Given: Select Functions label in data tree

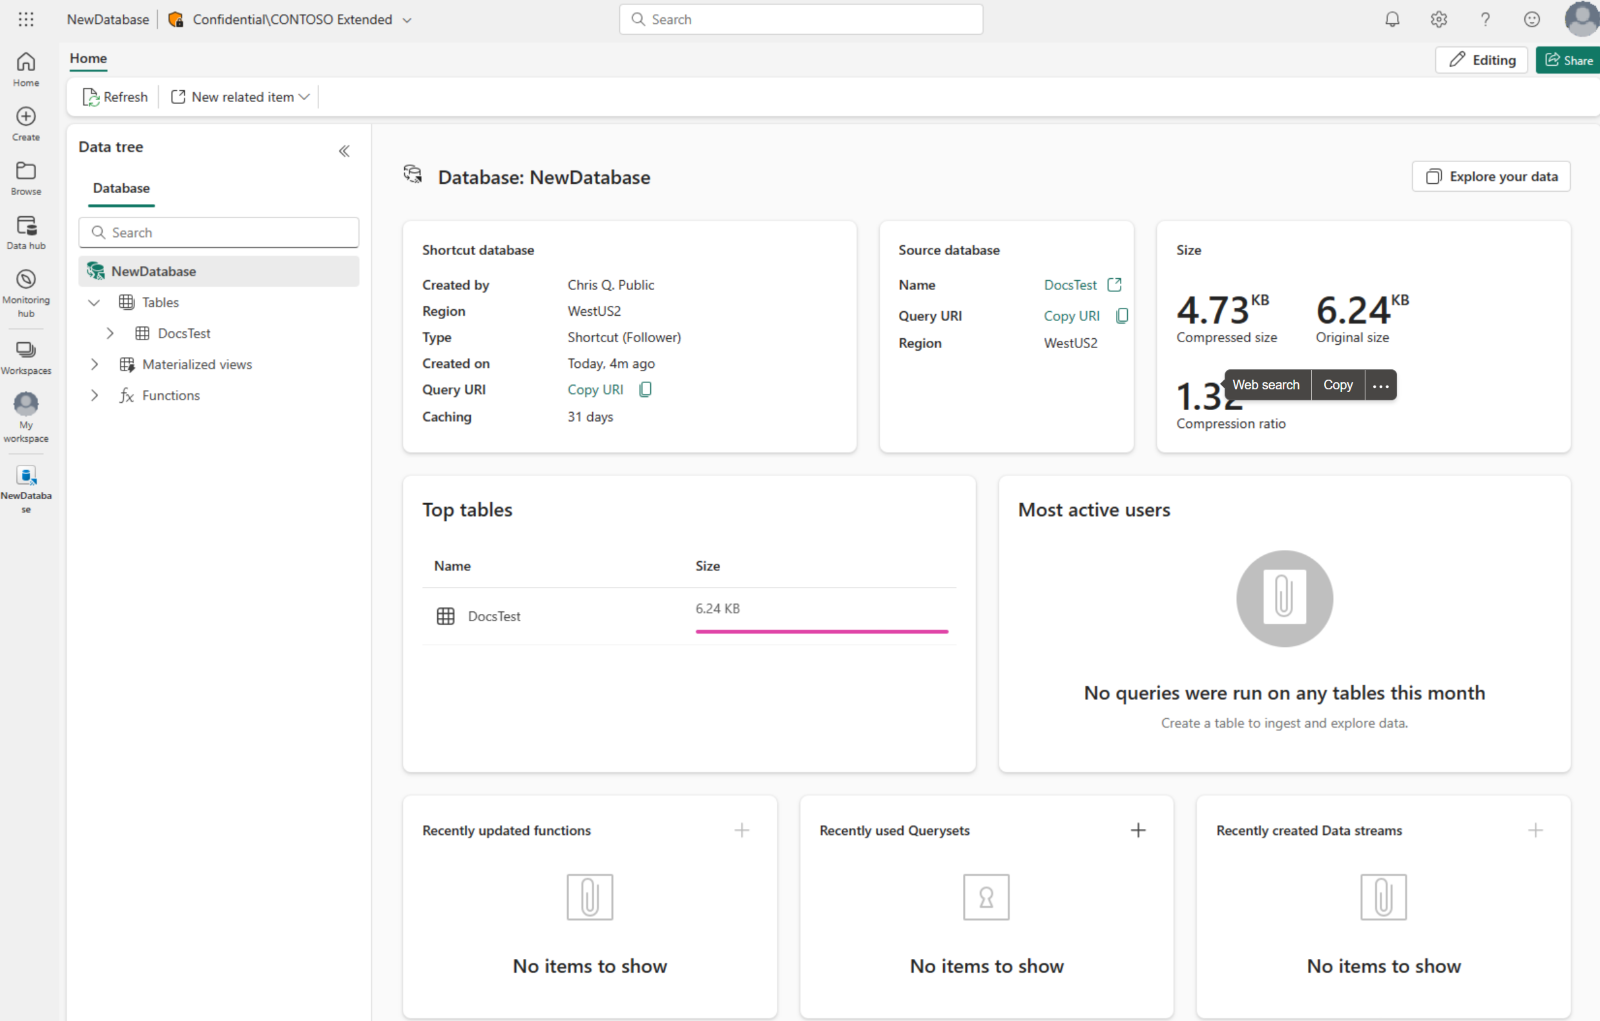Looking at the screenshot, I should [x=171, y=395].
